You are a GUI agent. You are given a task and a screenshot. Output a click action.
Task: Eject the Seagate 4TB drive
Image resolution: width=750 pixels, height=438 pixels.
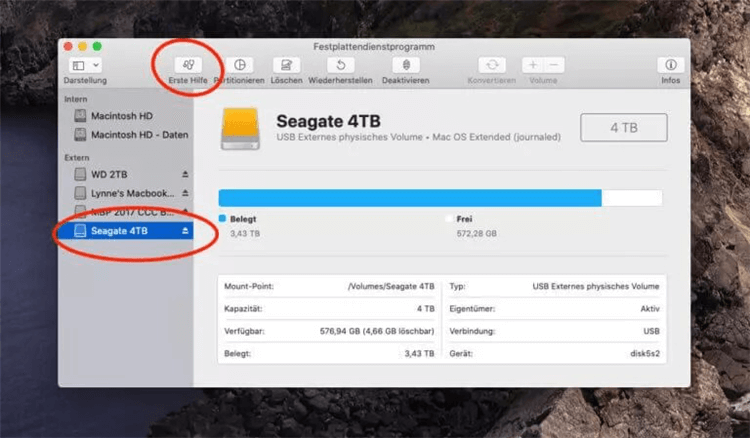[185, 231]
